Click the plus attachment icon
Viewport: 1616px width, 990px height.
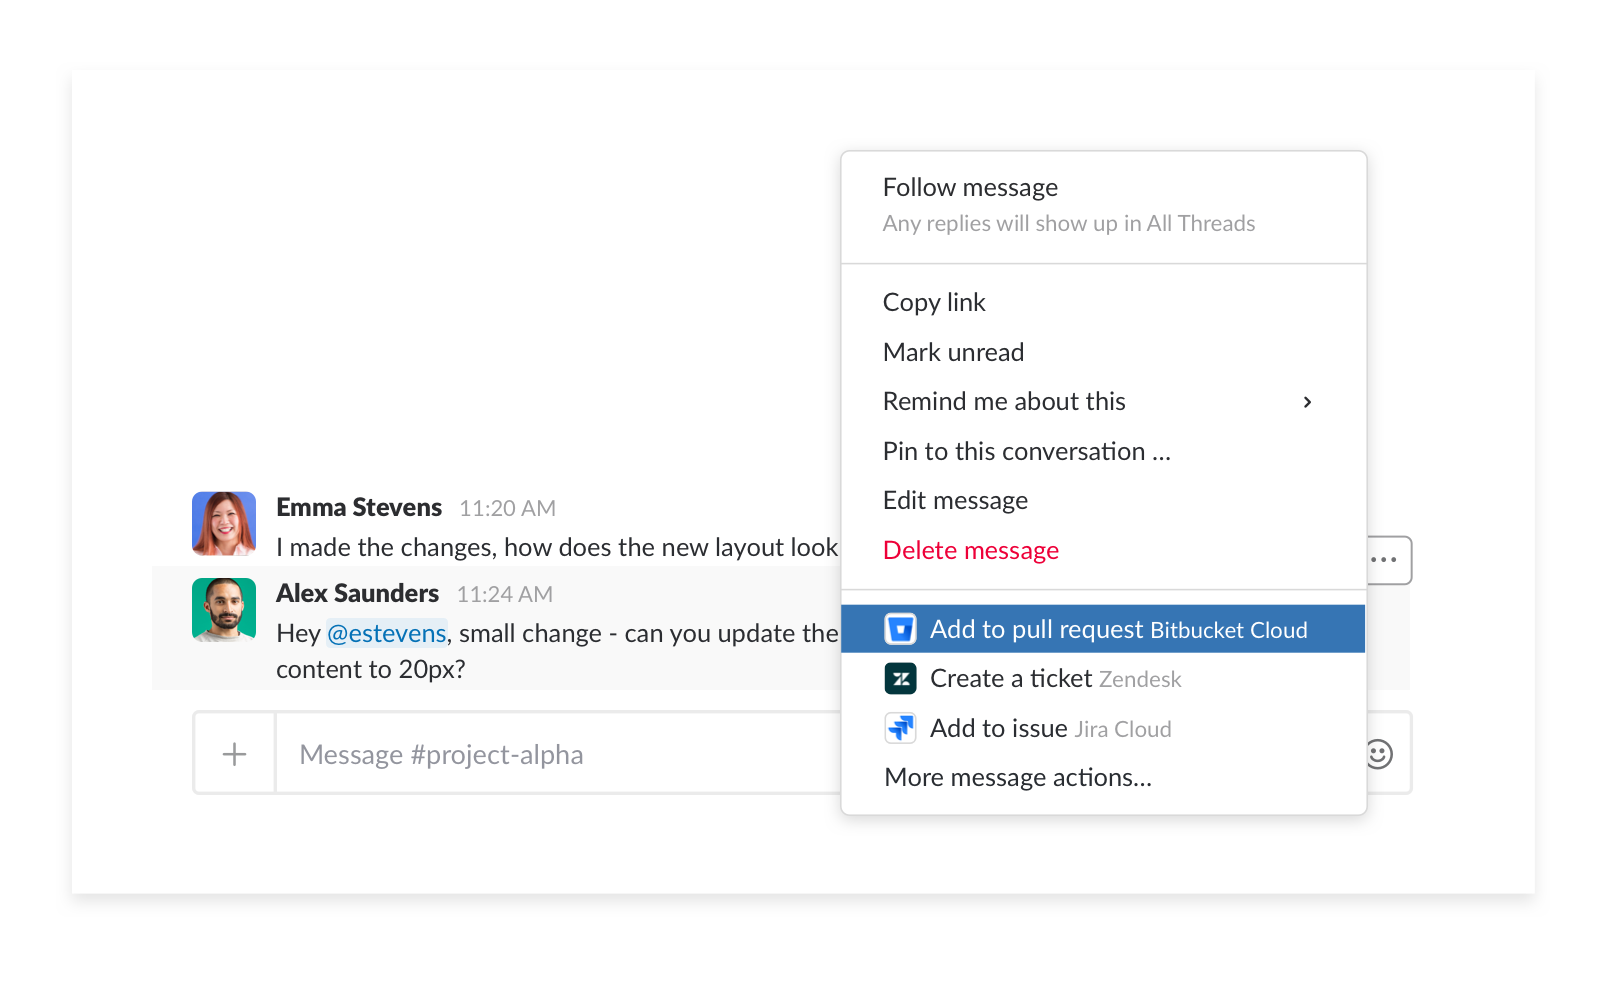pyautogui.click(x=234, y=754)
